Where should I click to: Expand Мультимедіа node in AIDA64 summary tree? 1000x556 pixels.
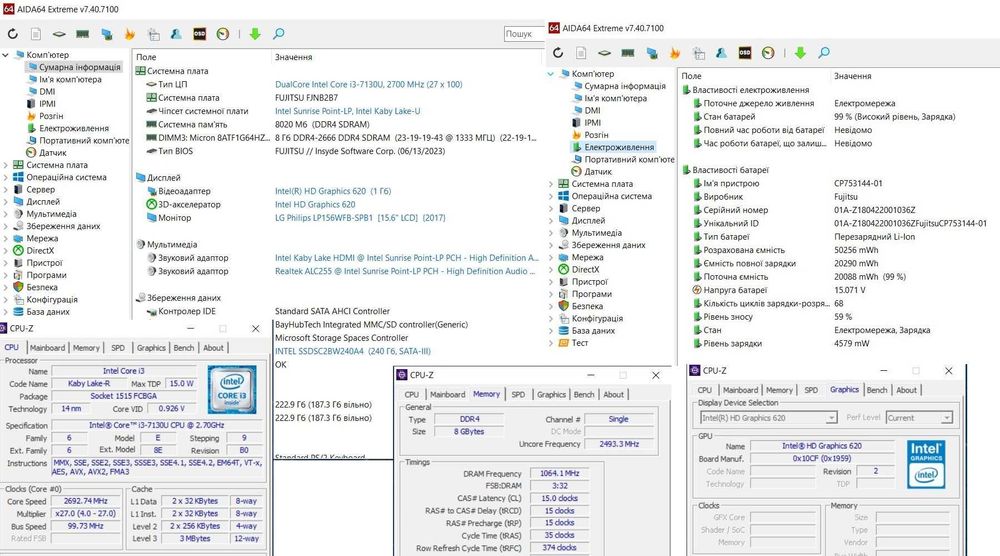pos(6,214)
